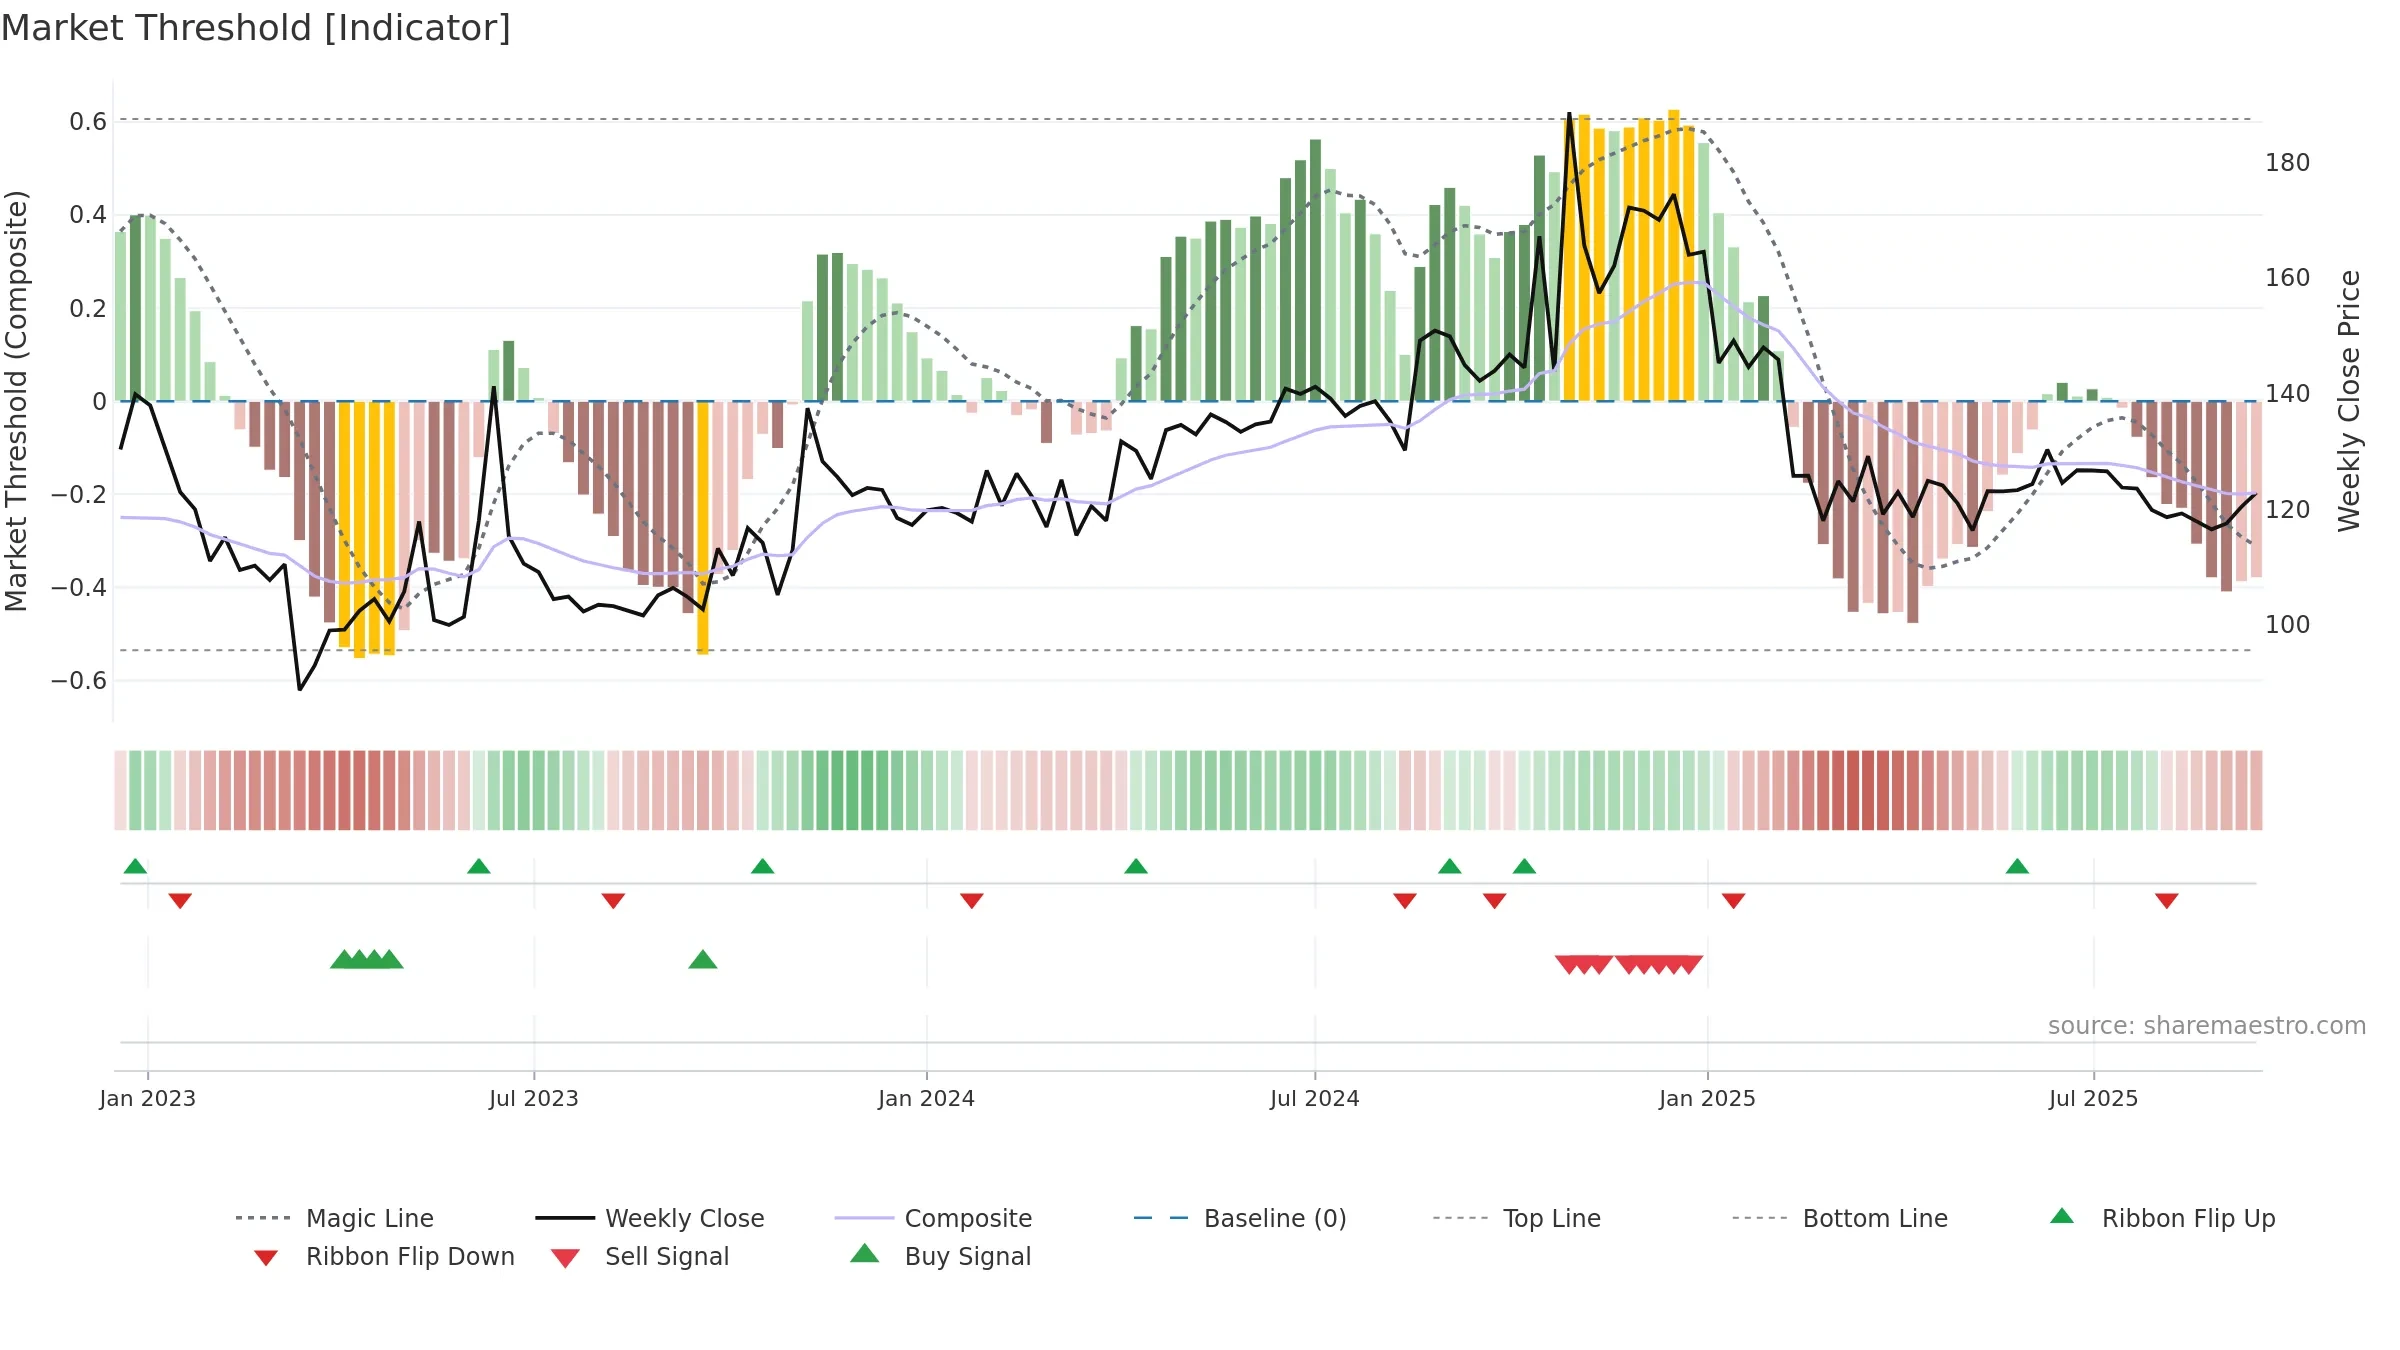Click the orange bar at the Sep 2023 low
Viewport: 2400px width, 1350px height.
(703, 528)
